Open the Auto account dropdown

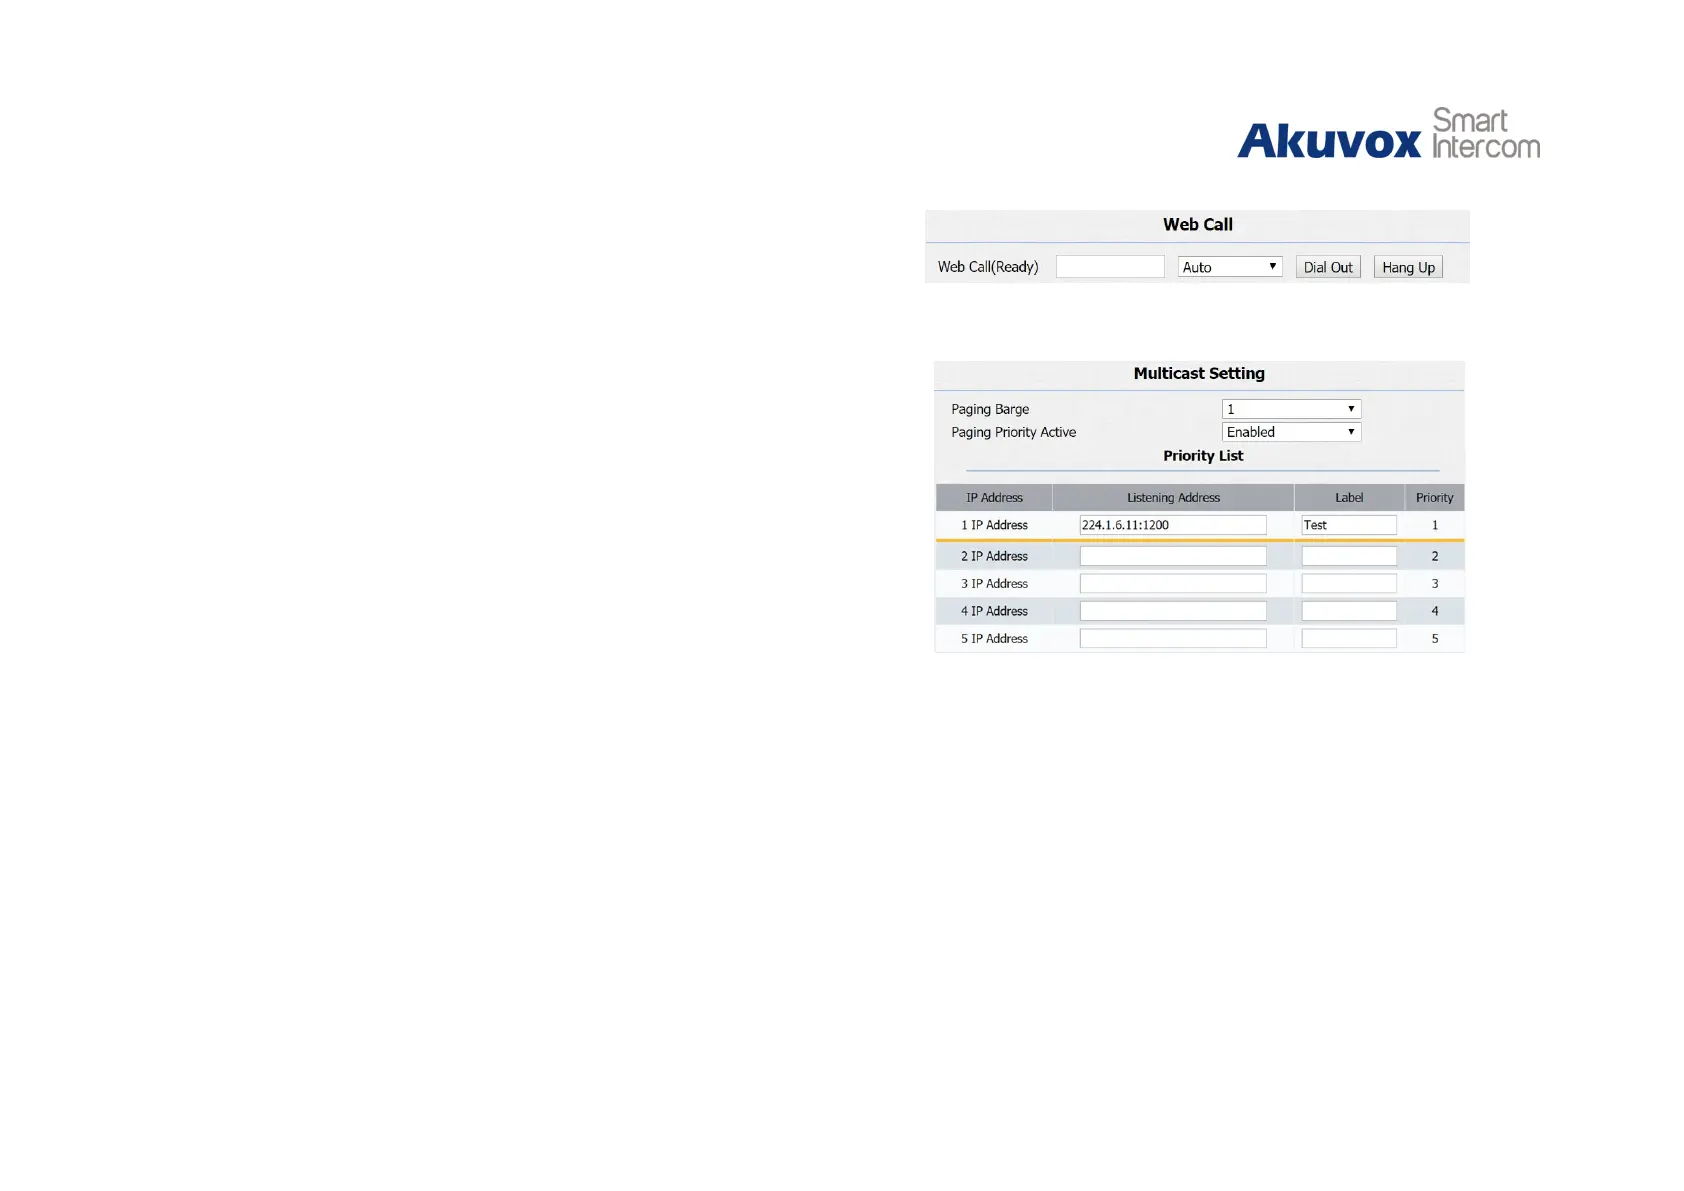(x=1230, y=267)
